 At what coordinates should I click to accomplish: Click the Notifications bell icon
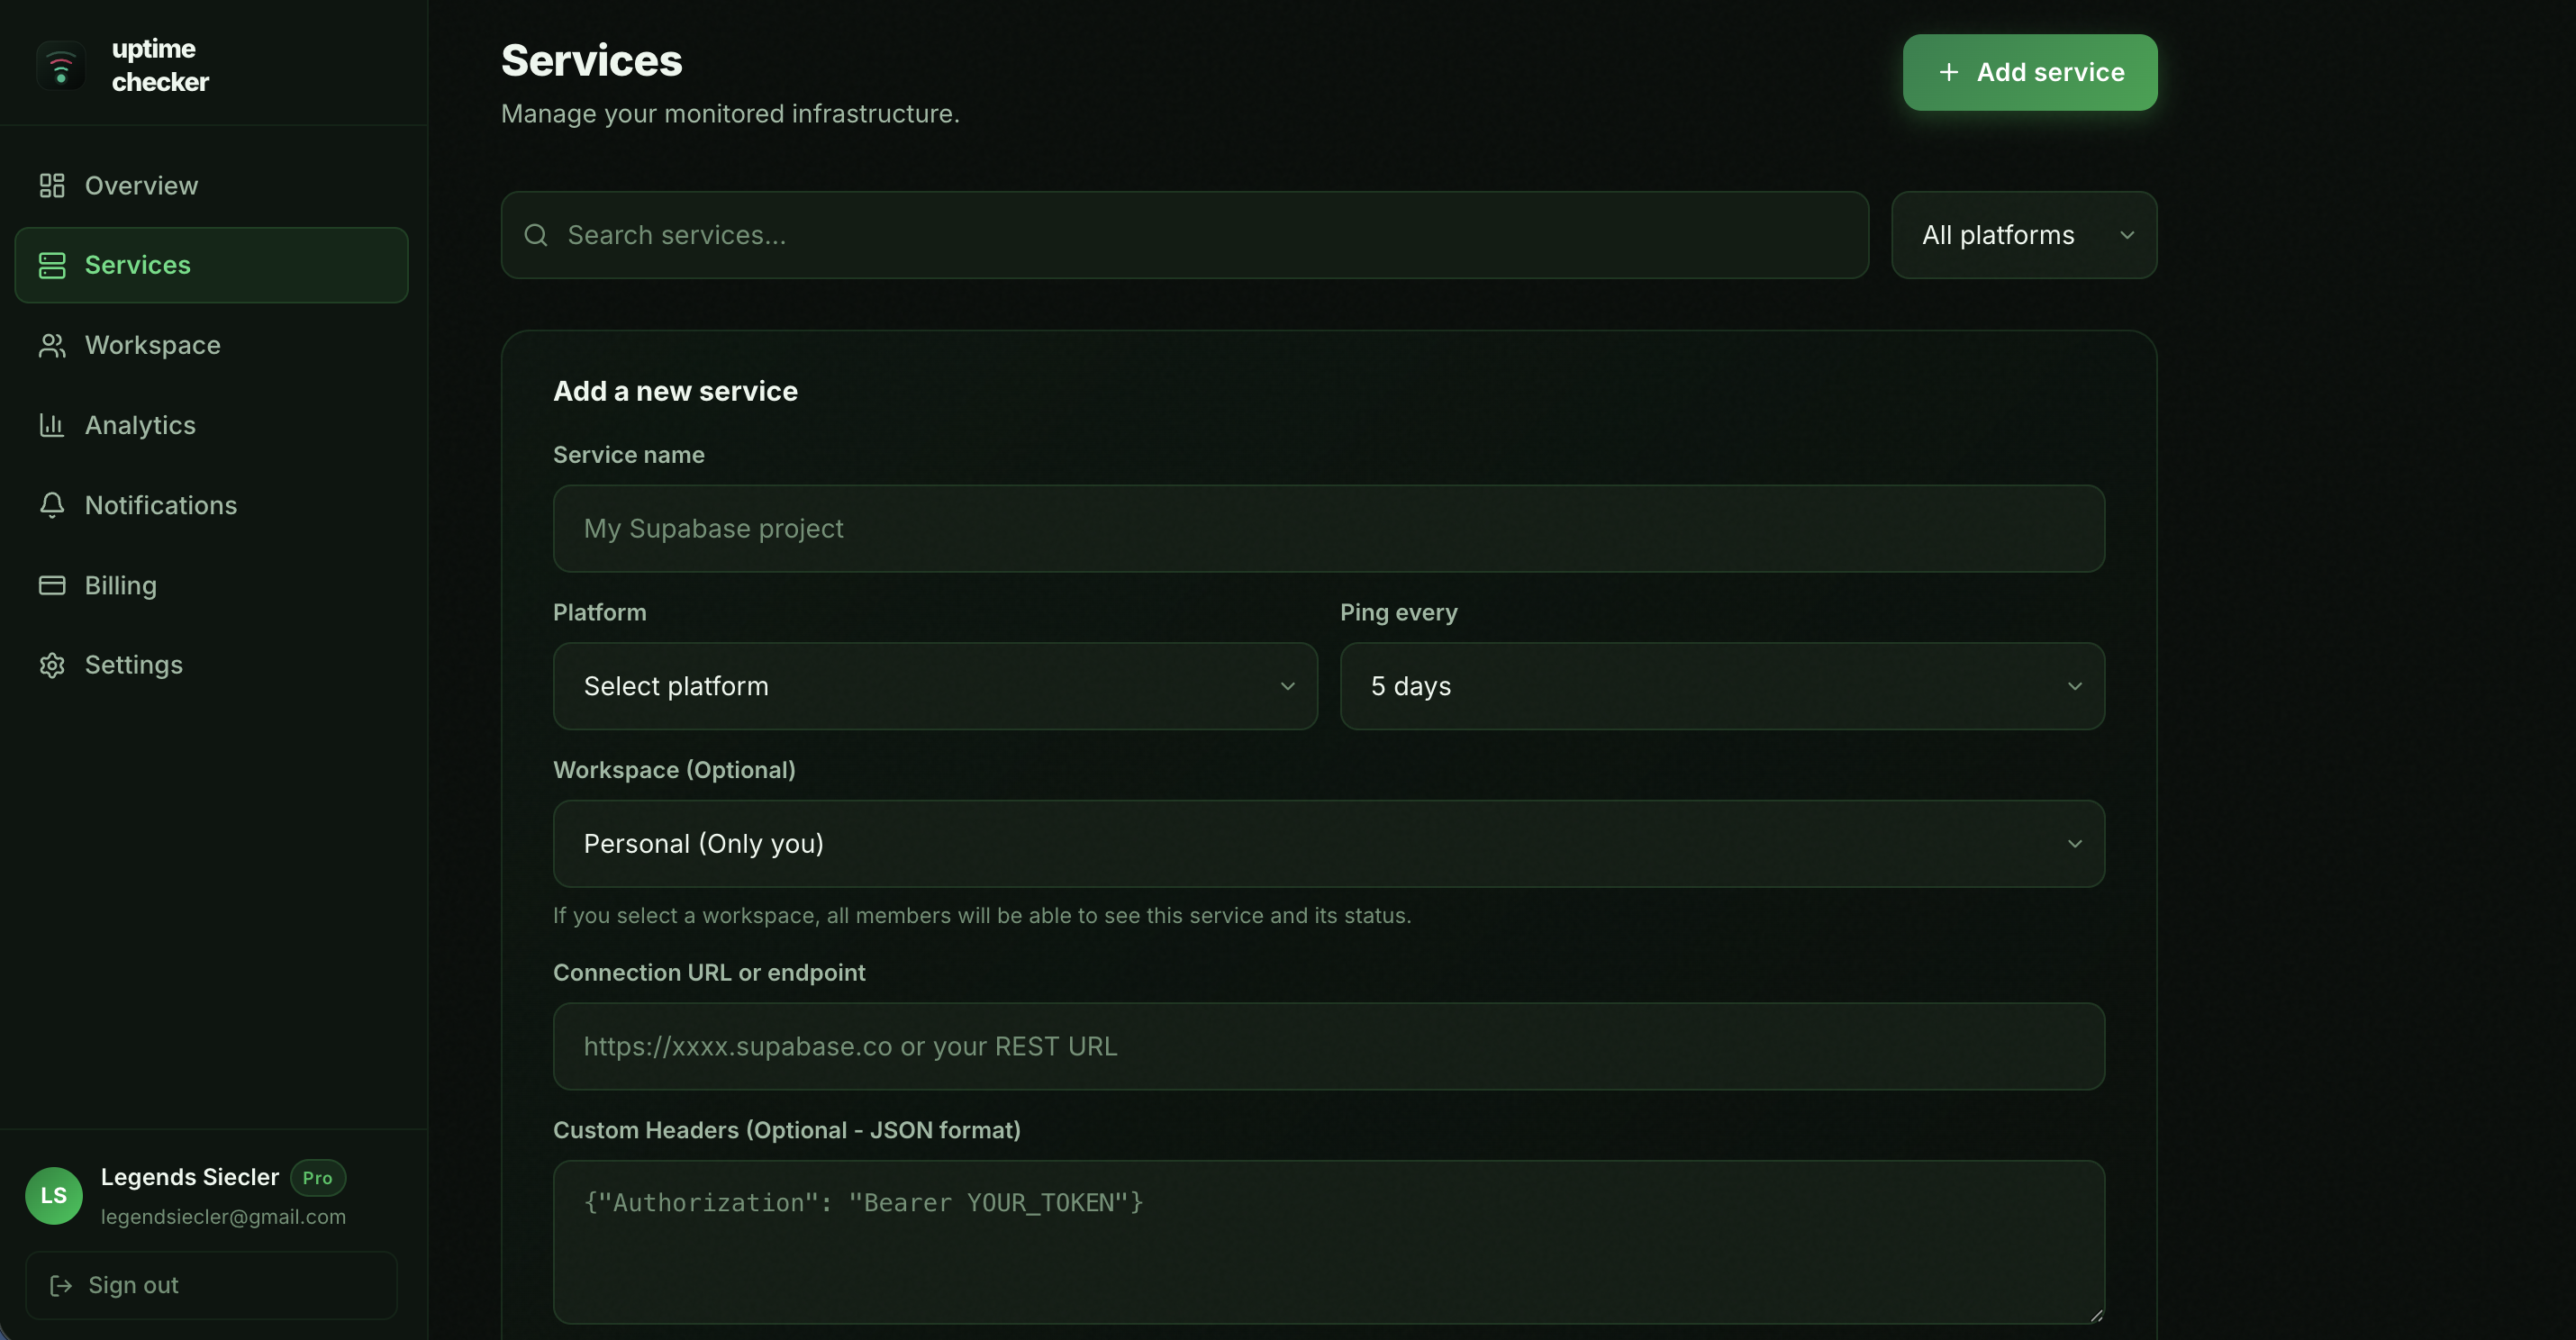point(52,505)
